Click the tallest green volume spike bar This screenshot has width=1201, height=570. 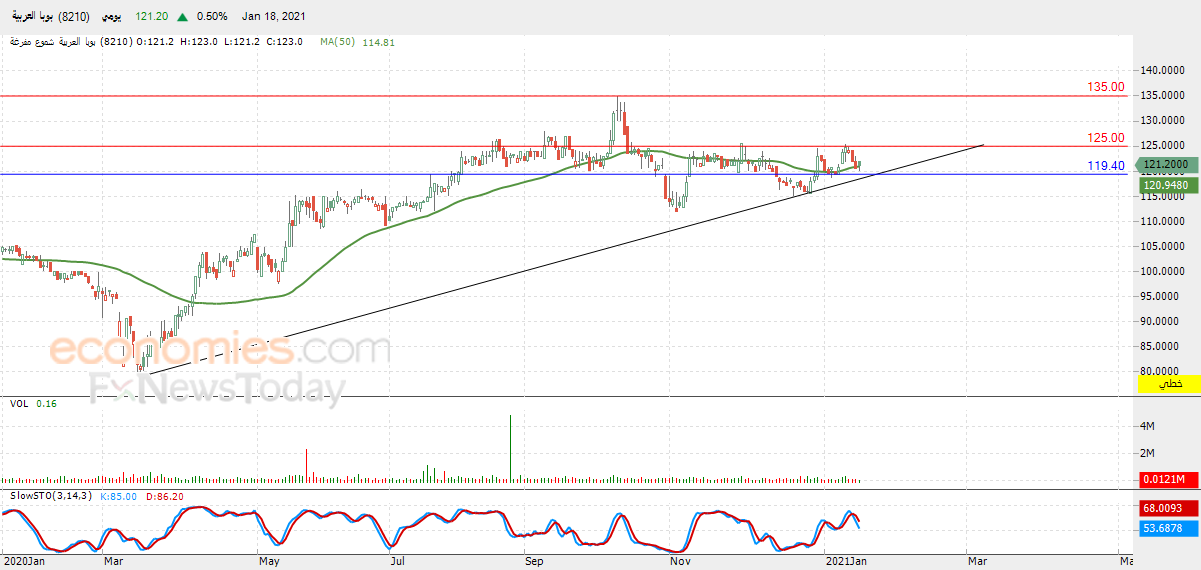tap(511, 449)
